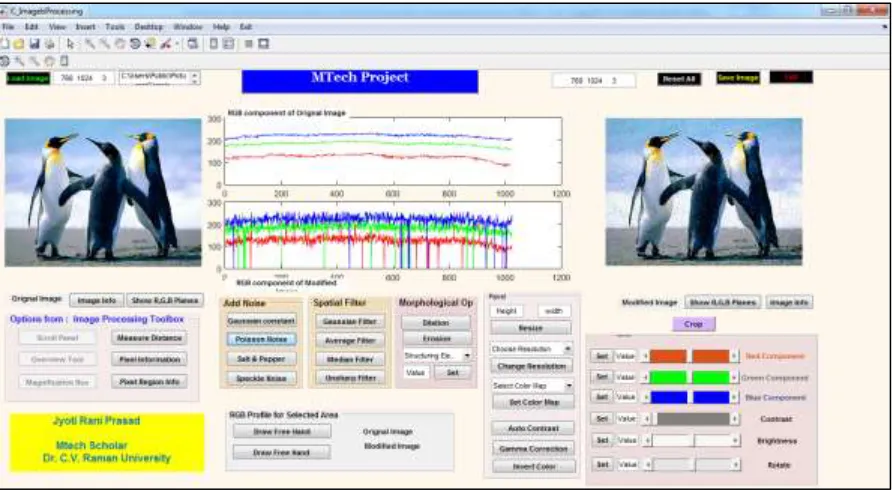The height and width of the screenshot is (490, 892).
Task: Apply Poisson Noise
Action: [262, 339]
